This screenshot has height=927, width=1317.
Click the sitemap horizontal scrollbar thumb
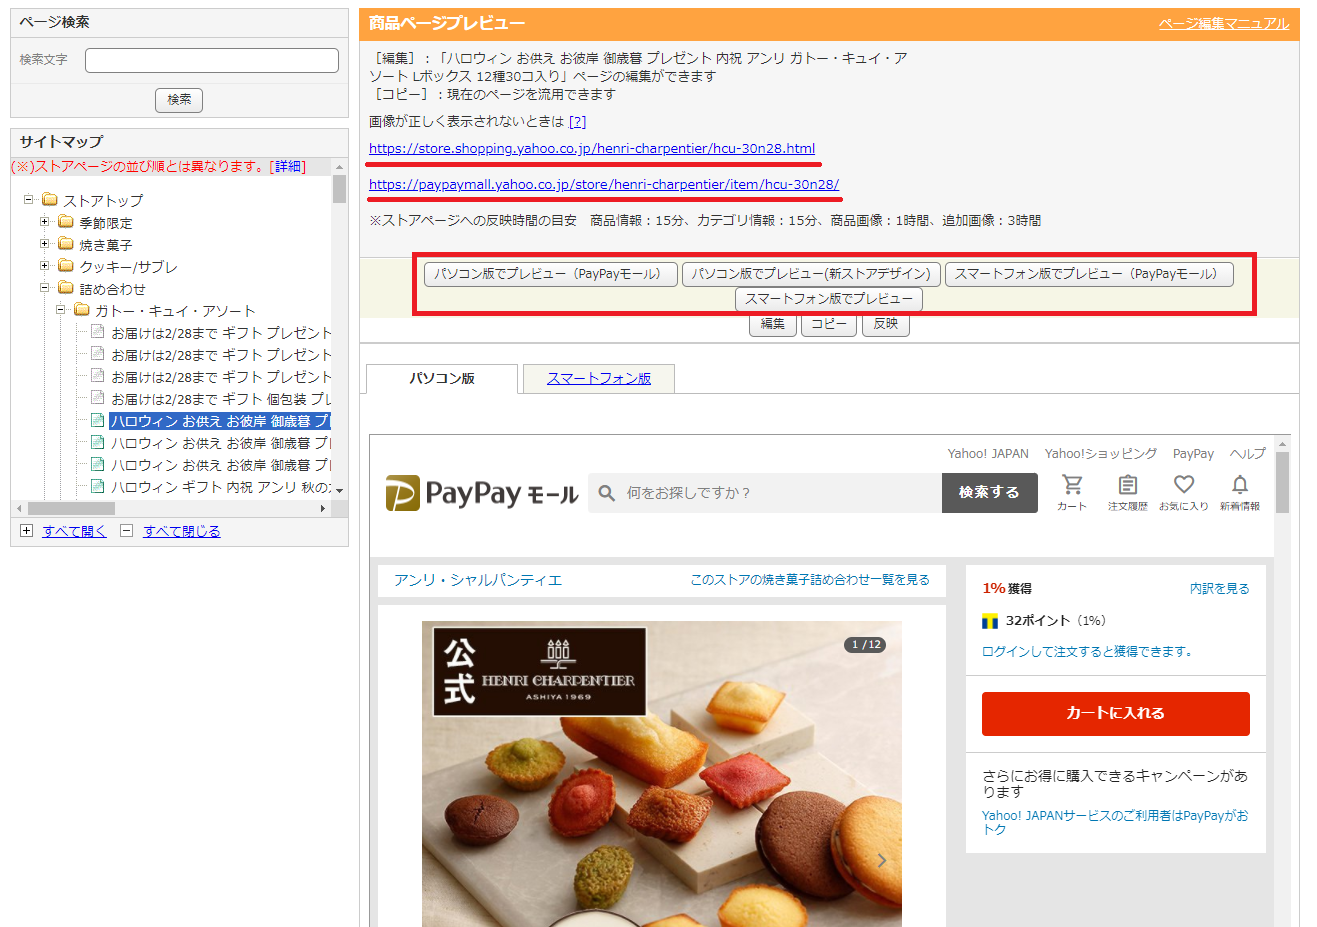pyautogui.click(x=72, y=509)
